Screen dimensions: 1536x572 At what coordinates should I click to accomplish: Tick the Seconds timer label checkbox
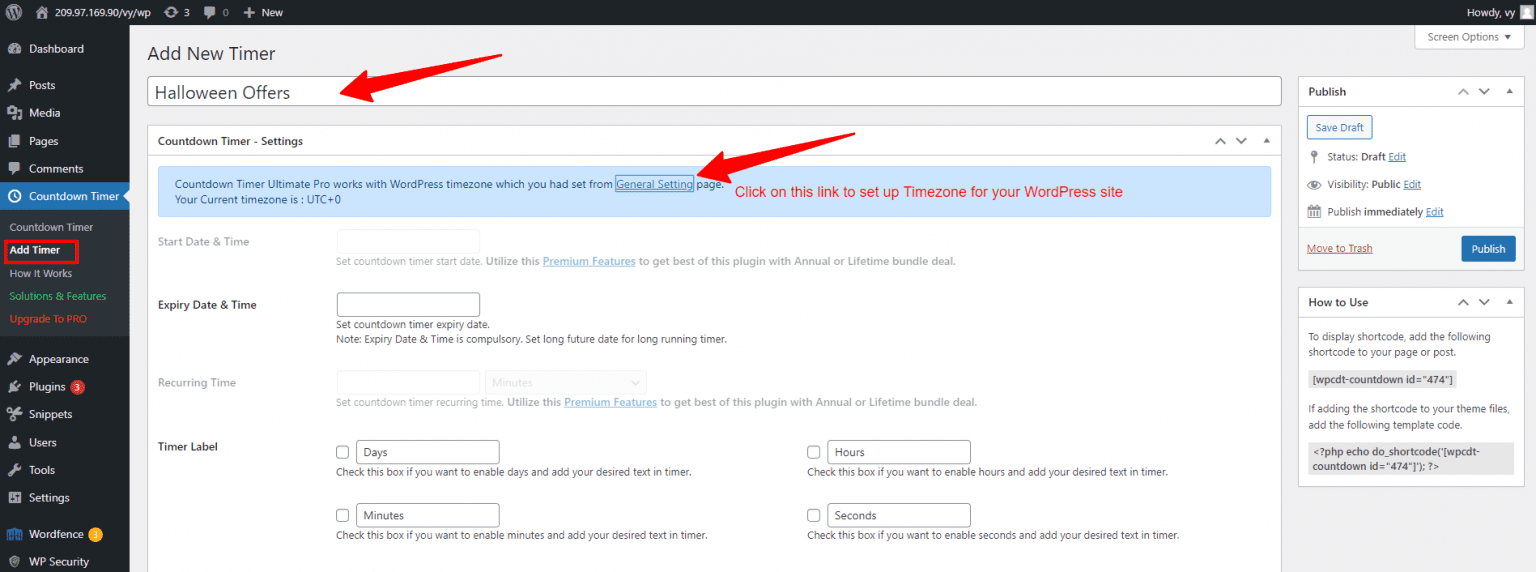click(814, 515)
